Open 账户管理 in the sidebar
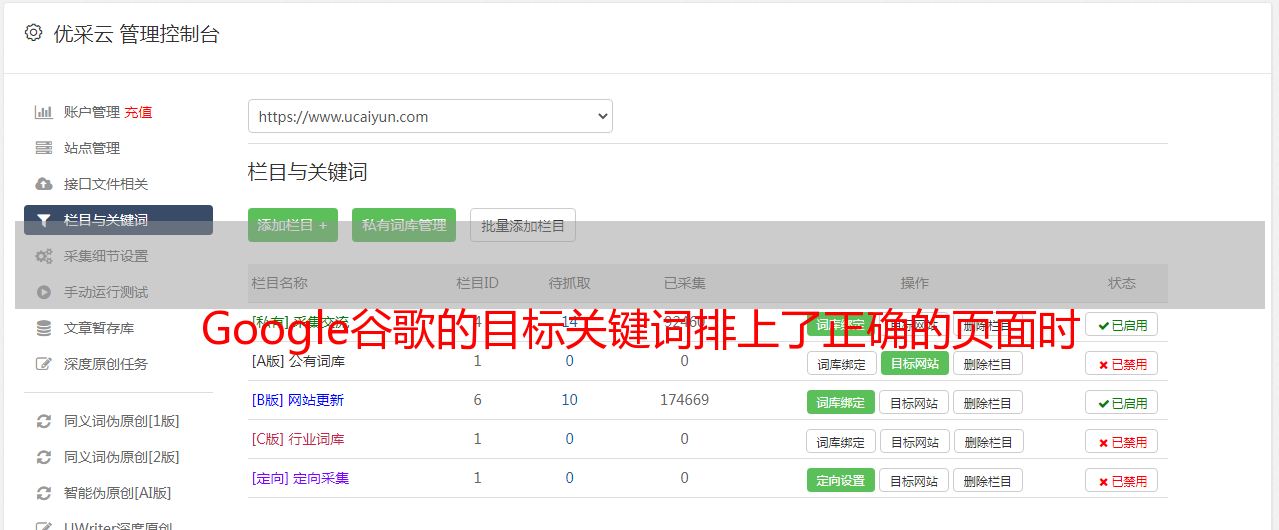The image size is (1279, 530). (x=91, y=112)
